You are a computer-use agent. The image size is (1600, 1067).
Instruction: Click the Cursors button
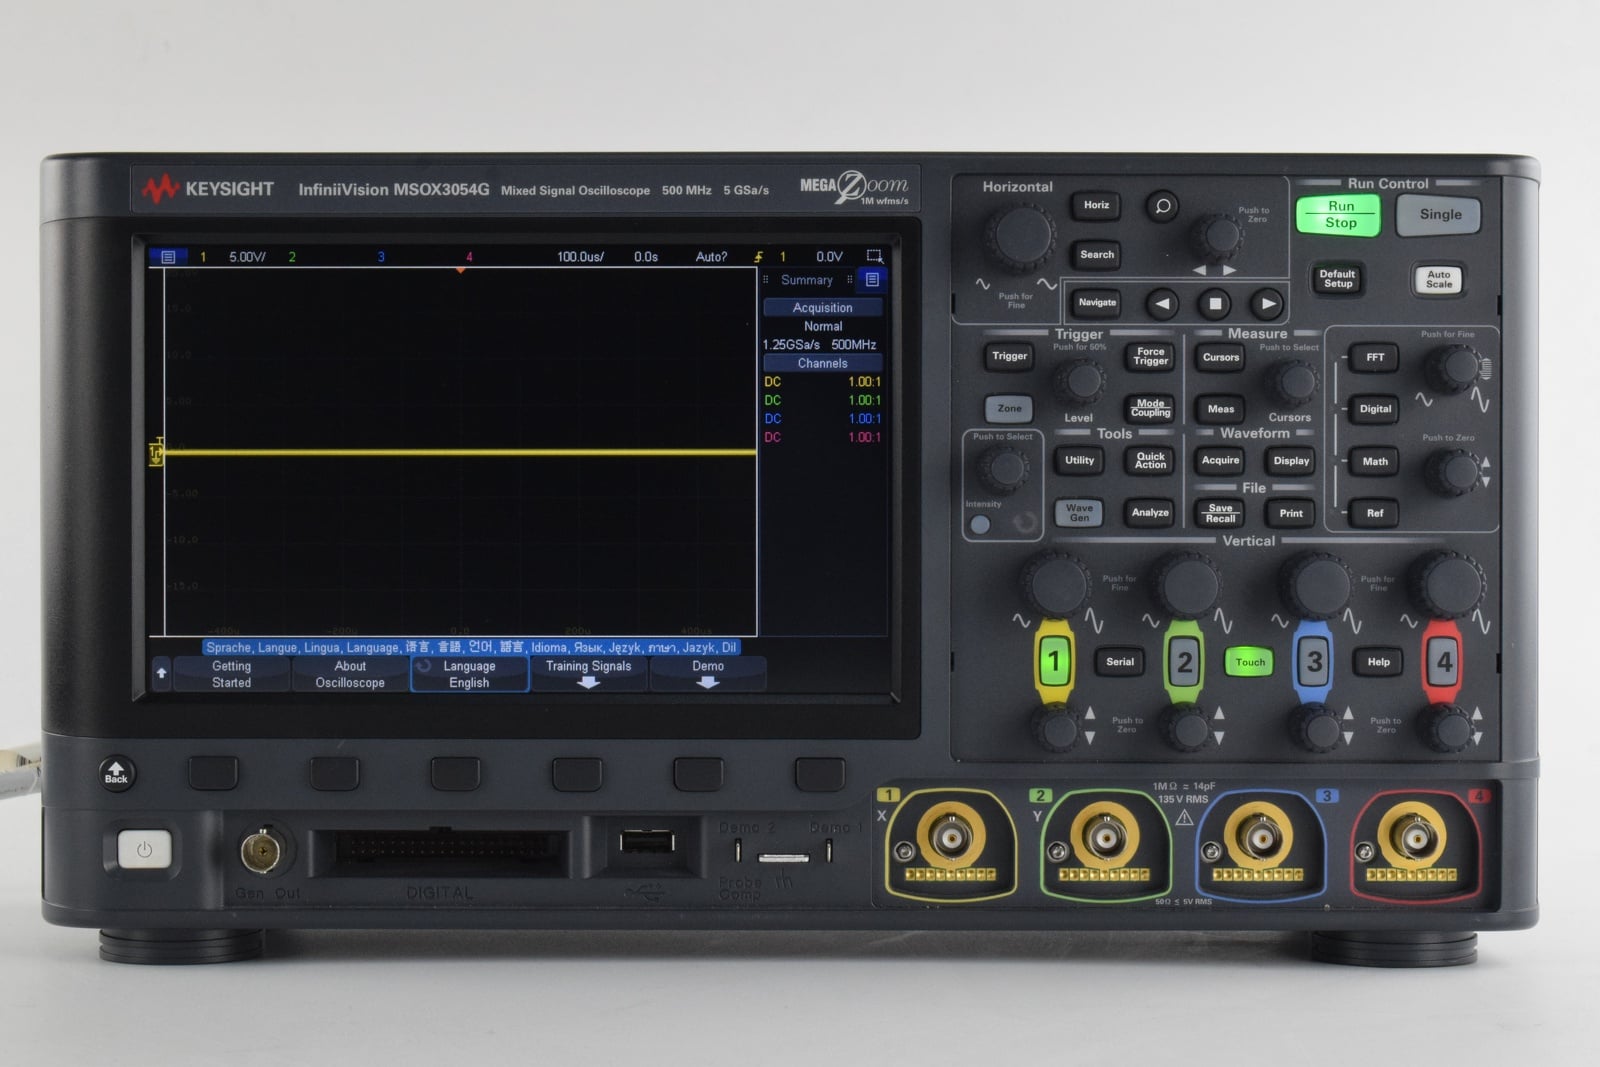point(1221,357)
